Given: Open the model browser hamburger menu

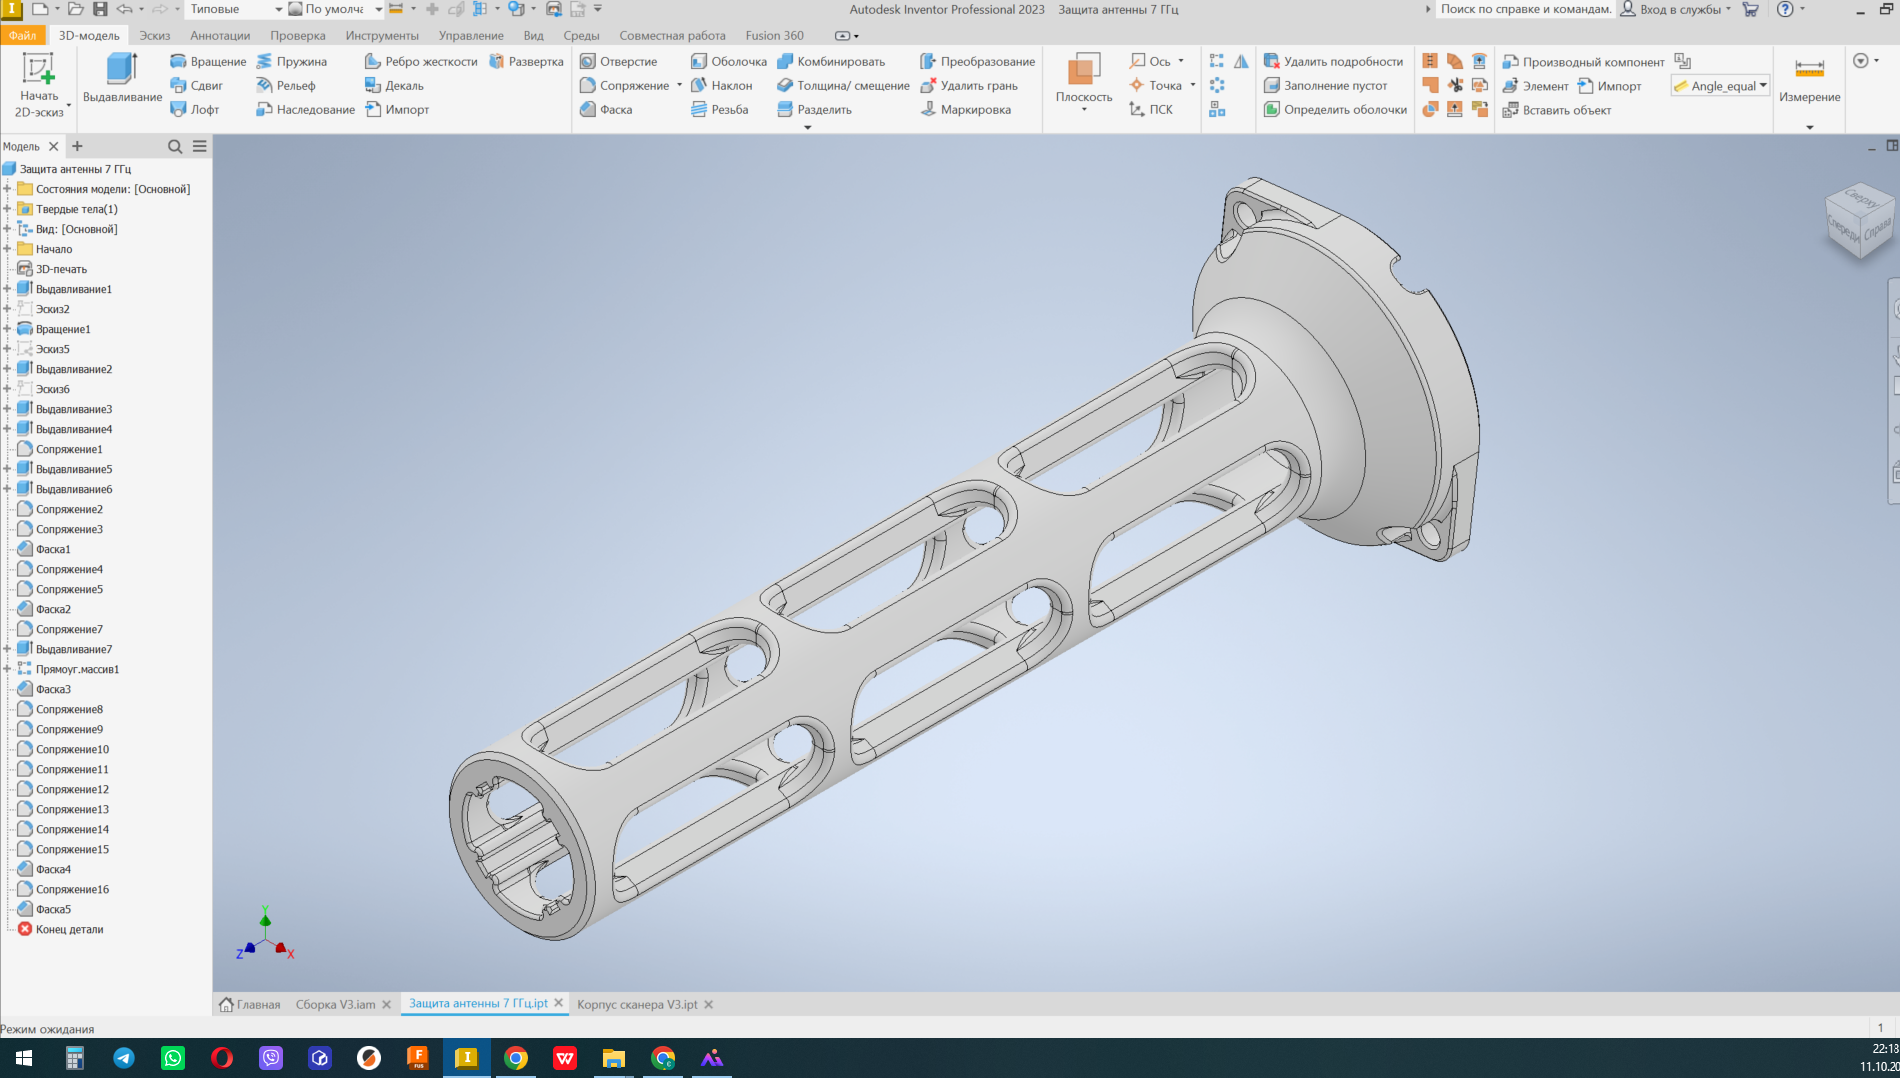Looking at the screenshot, I should pos(200,146).
